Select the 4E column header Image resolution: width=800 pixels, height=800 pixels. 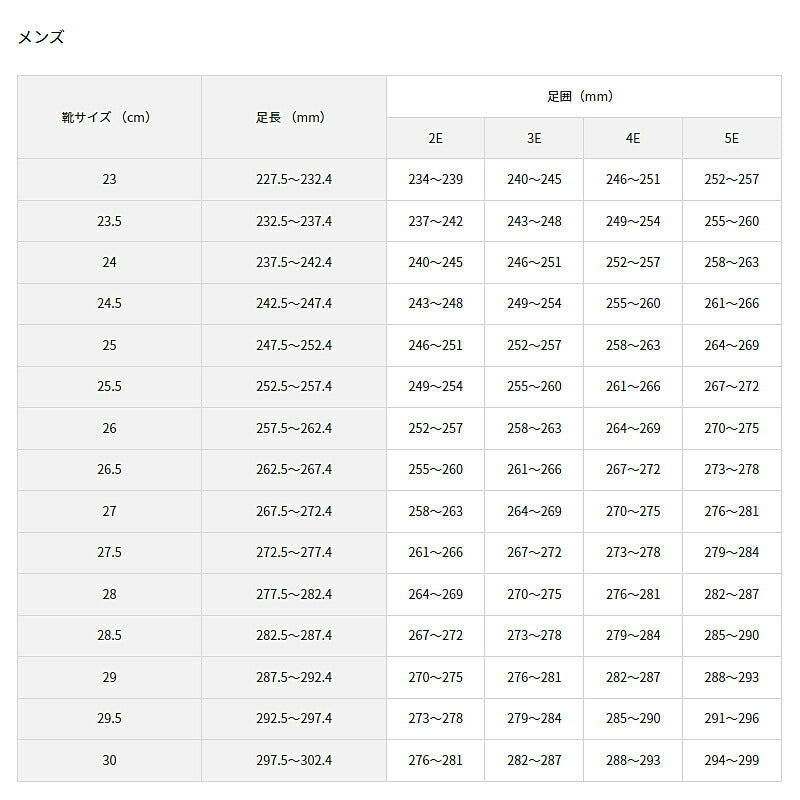(632, 138)
